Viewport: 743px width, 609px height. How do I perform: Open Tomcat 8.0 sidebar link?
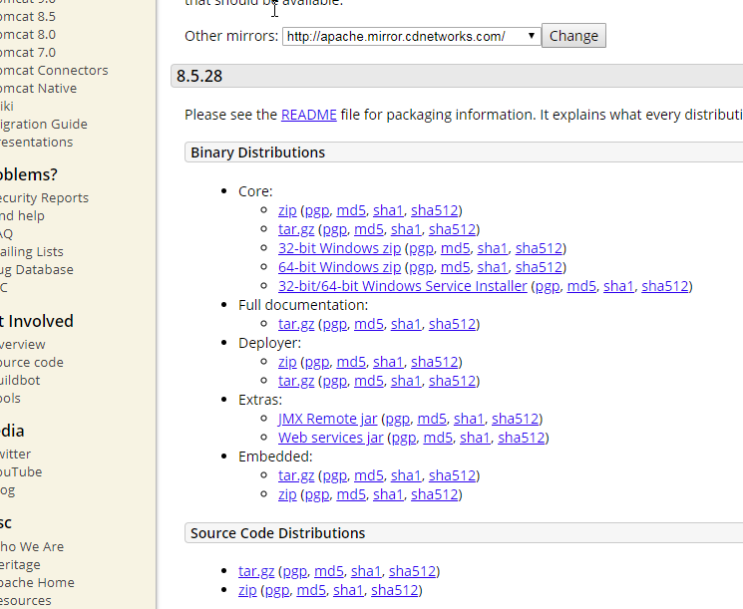27,35
